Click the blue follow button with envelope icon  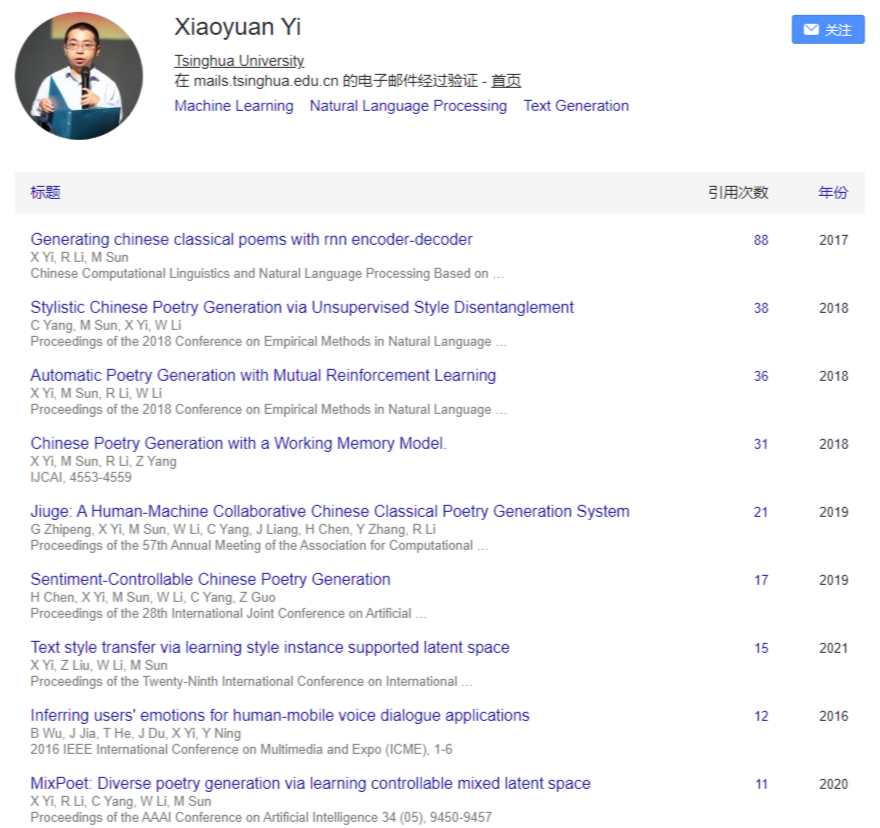tap(827, 29)
